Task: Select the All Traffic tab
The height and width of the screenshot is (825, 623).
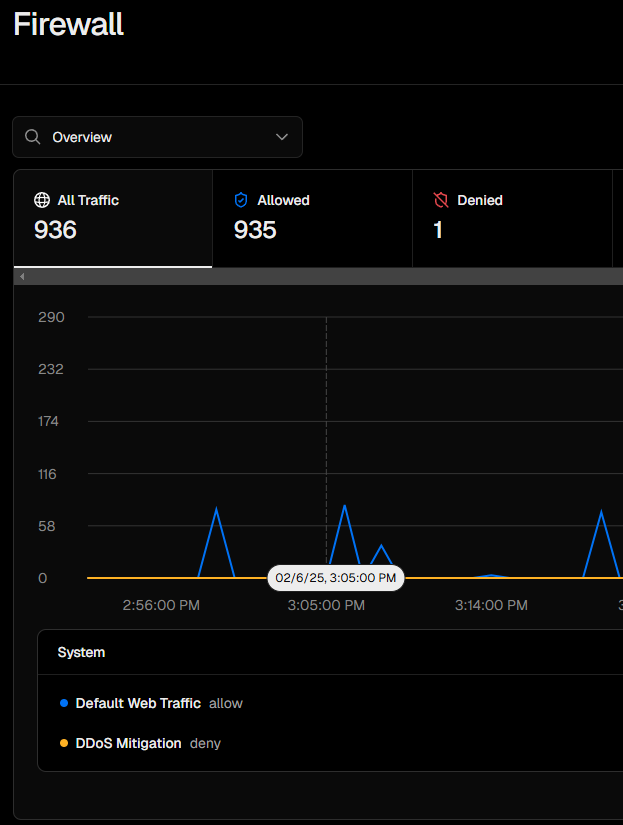Action: (x=113, y=219)
